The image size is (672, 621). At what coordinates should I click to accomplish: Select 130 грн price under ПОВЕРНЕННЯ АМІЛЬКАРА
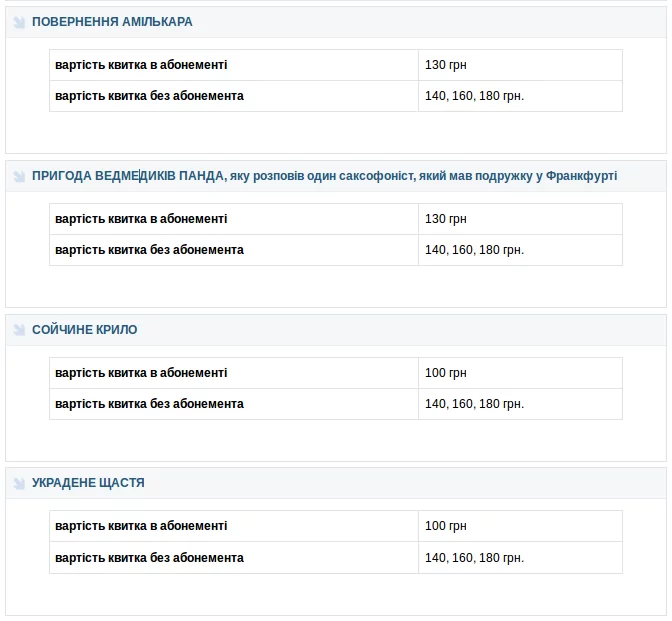(446, 65)
